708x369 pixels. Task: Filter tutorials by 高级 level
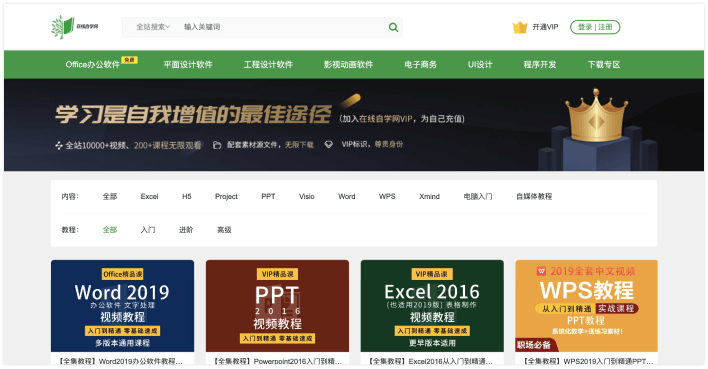click(x=224, y=230)
